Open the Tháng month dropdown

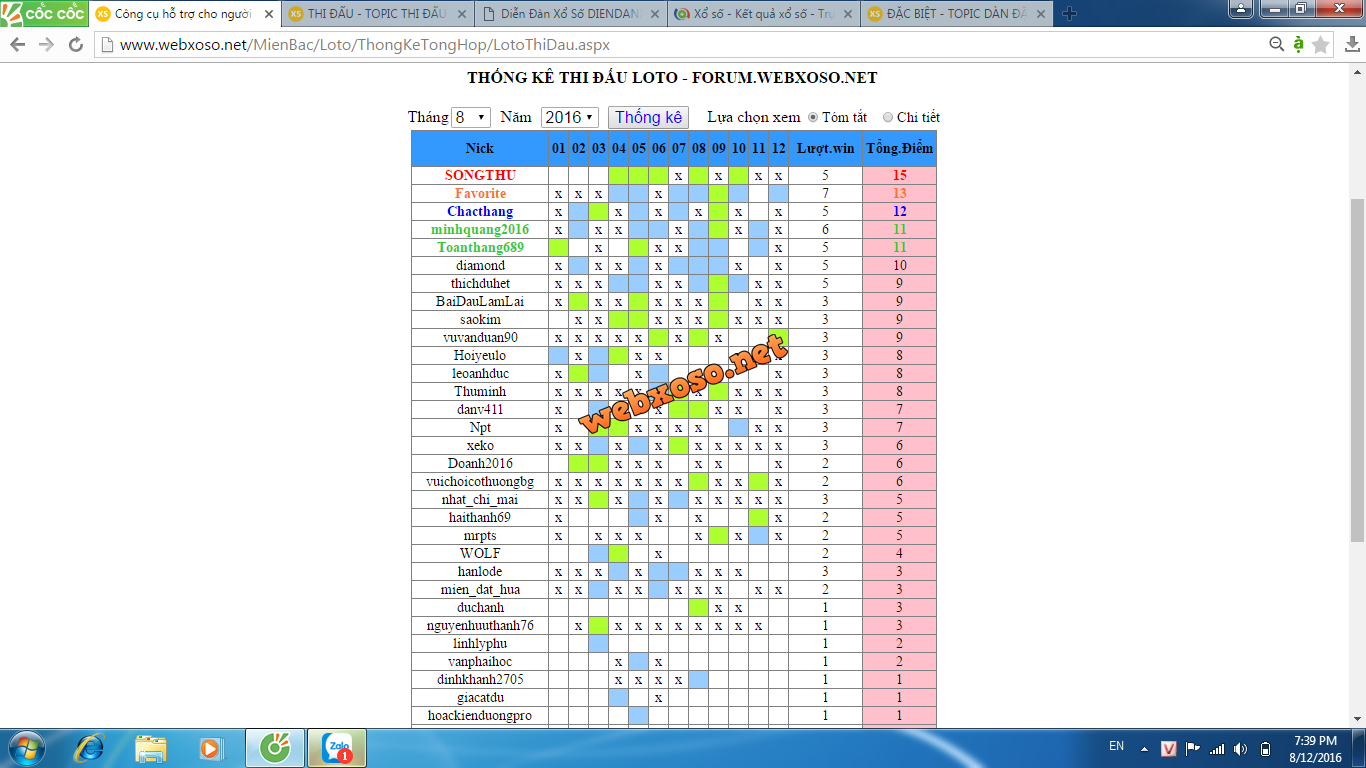tap(470, 117)
